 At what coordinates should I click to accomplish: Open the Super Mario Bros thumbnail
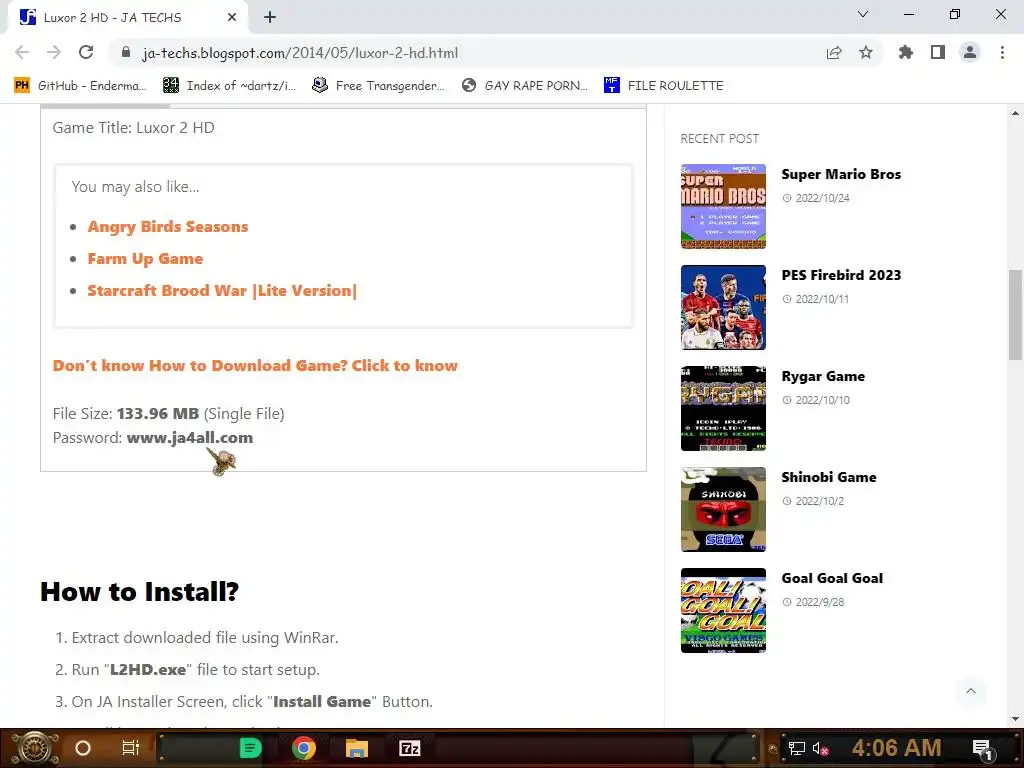(x=723, y=206)
